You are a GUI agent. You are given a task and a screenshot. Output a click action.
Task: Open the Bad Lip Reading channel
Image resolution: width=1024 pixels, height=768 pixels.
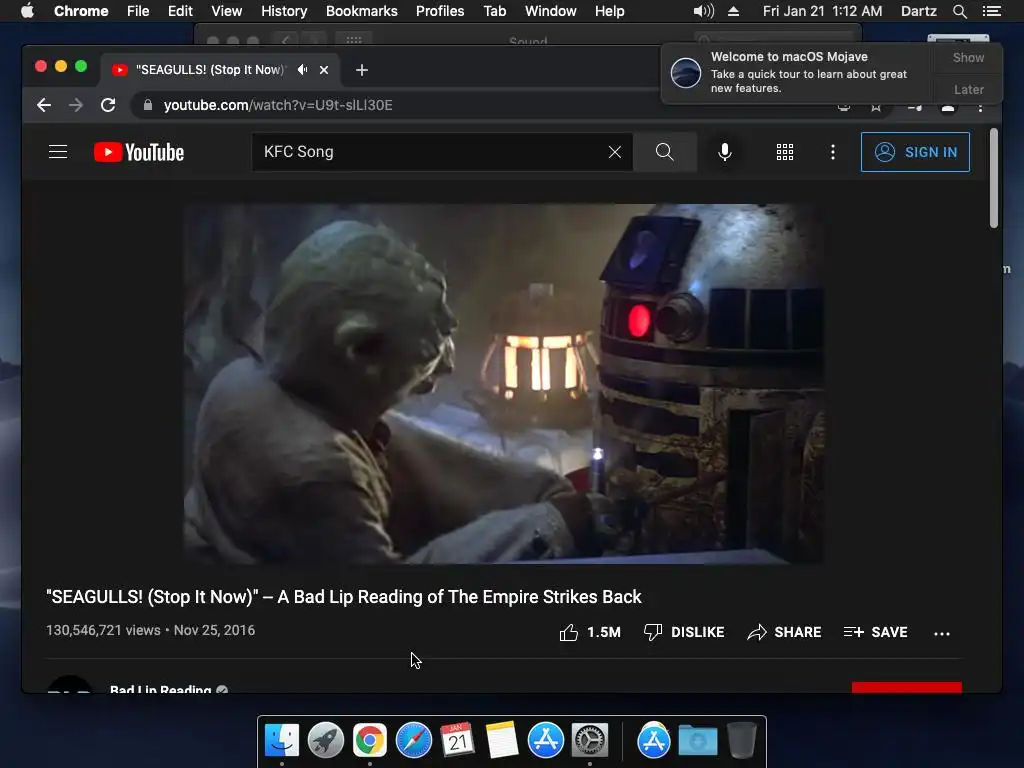(161, 689)
